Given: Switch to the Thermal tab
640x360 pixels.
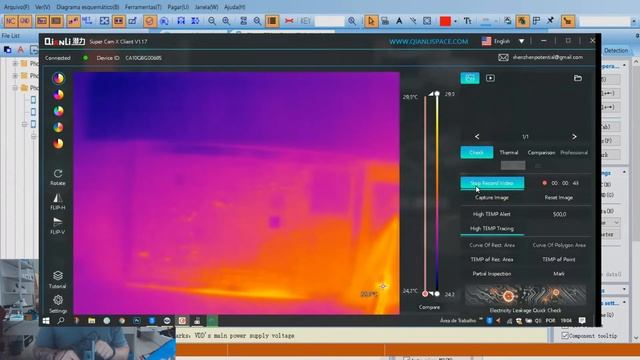Looking at the screenshot, I should coord(509,152).
